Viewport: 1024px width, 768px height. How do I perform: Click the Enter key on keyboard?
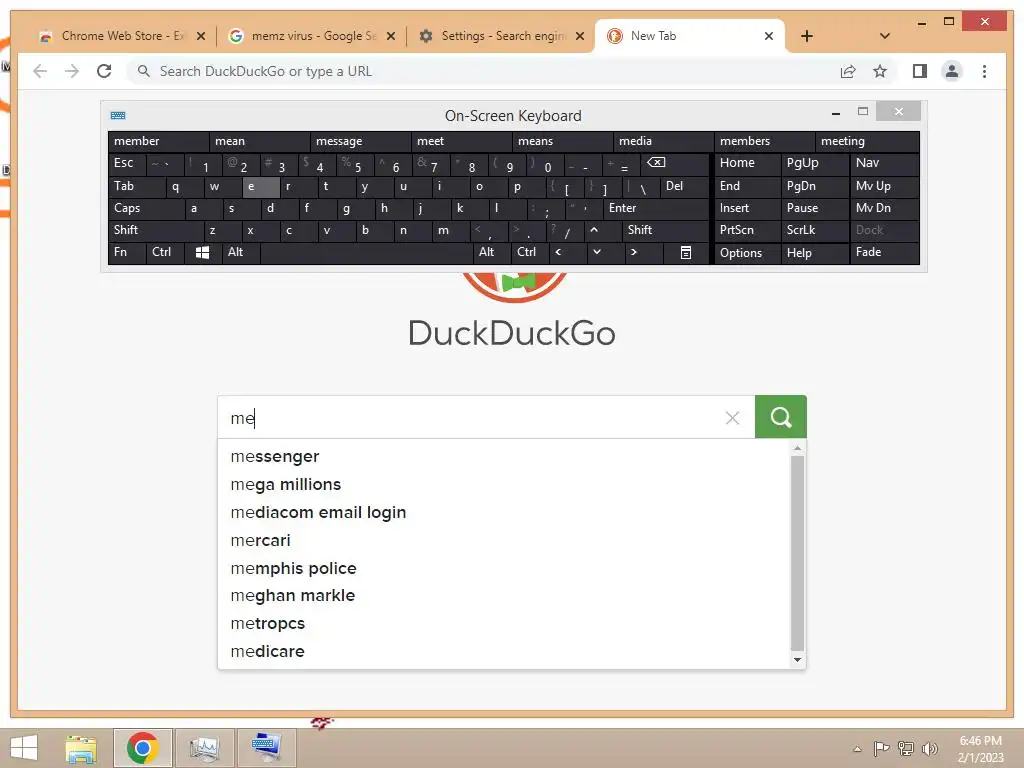click(x=656, y=208)
